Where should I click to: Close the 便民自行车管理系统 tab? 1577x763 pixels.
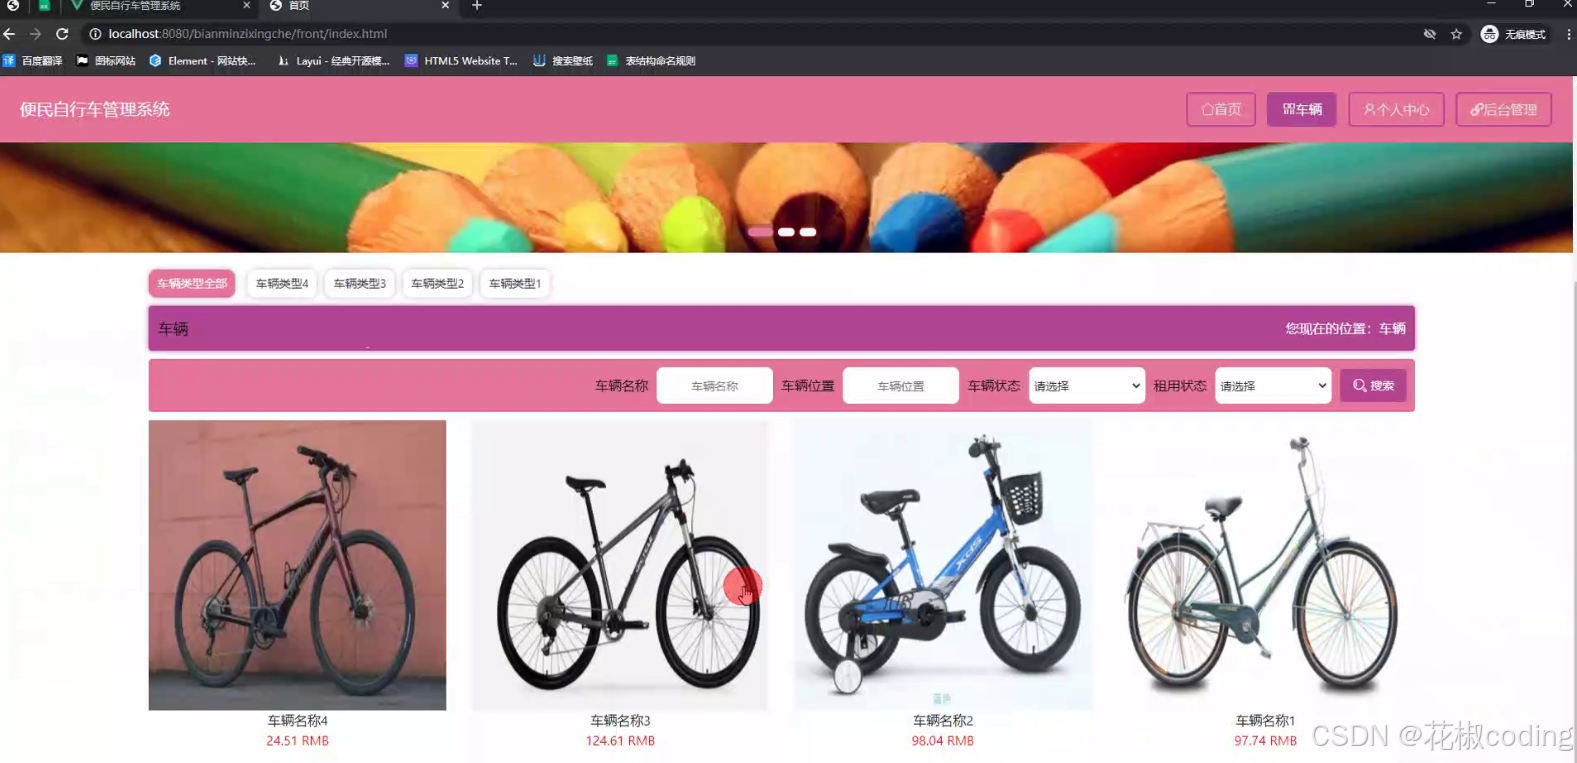tap(246, 6)
